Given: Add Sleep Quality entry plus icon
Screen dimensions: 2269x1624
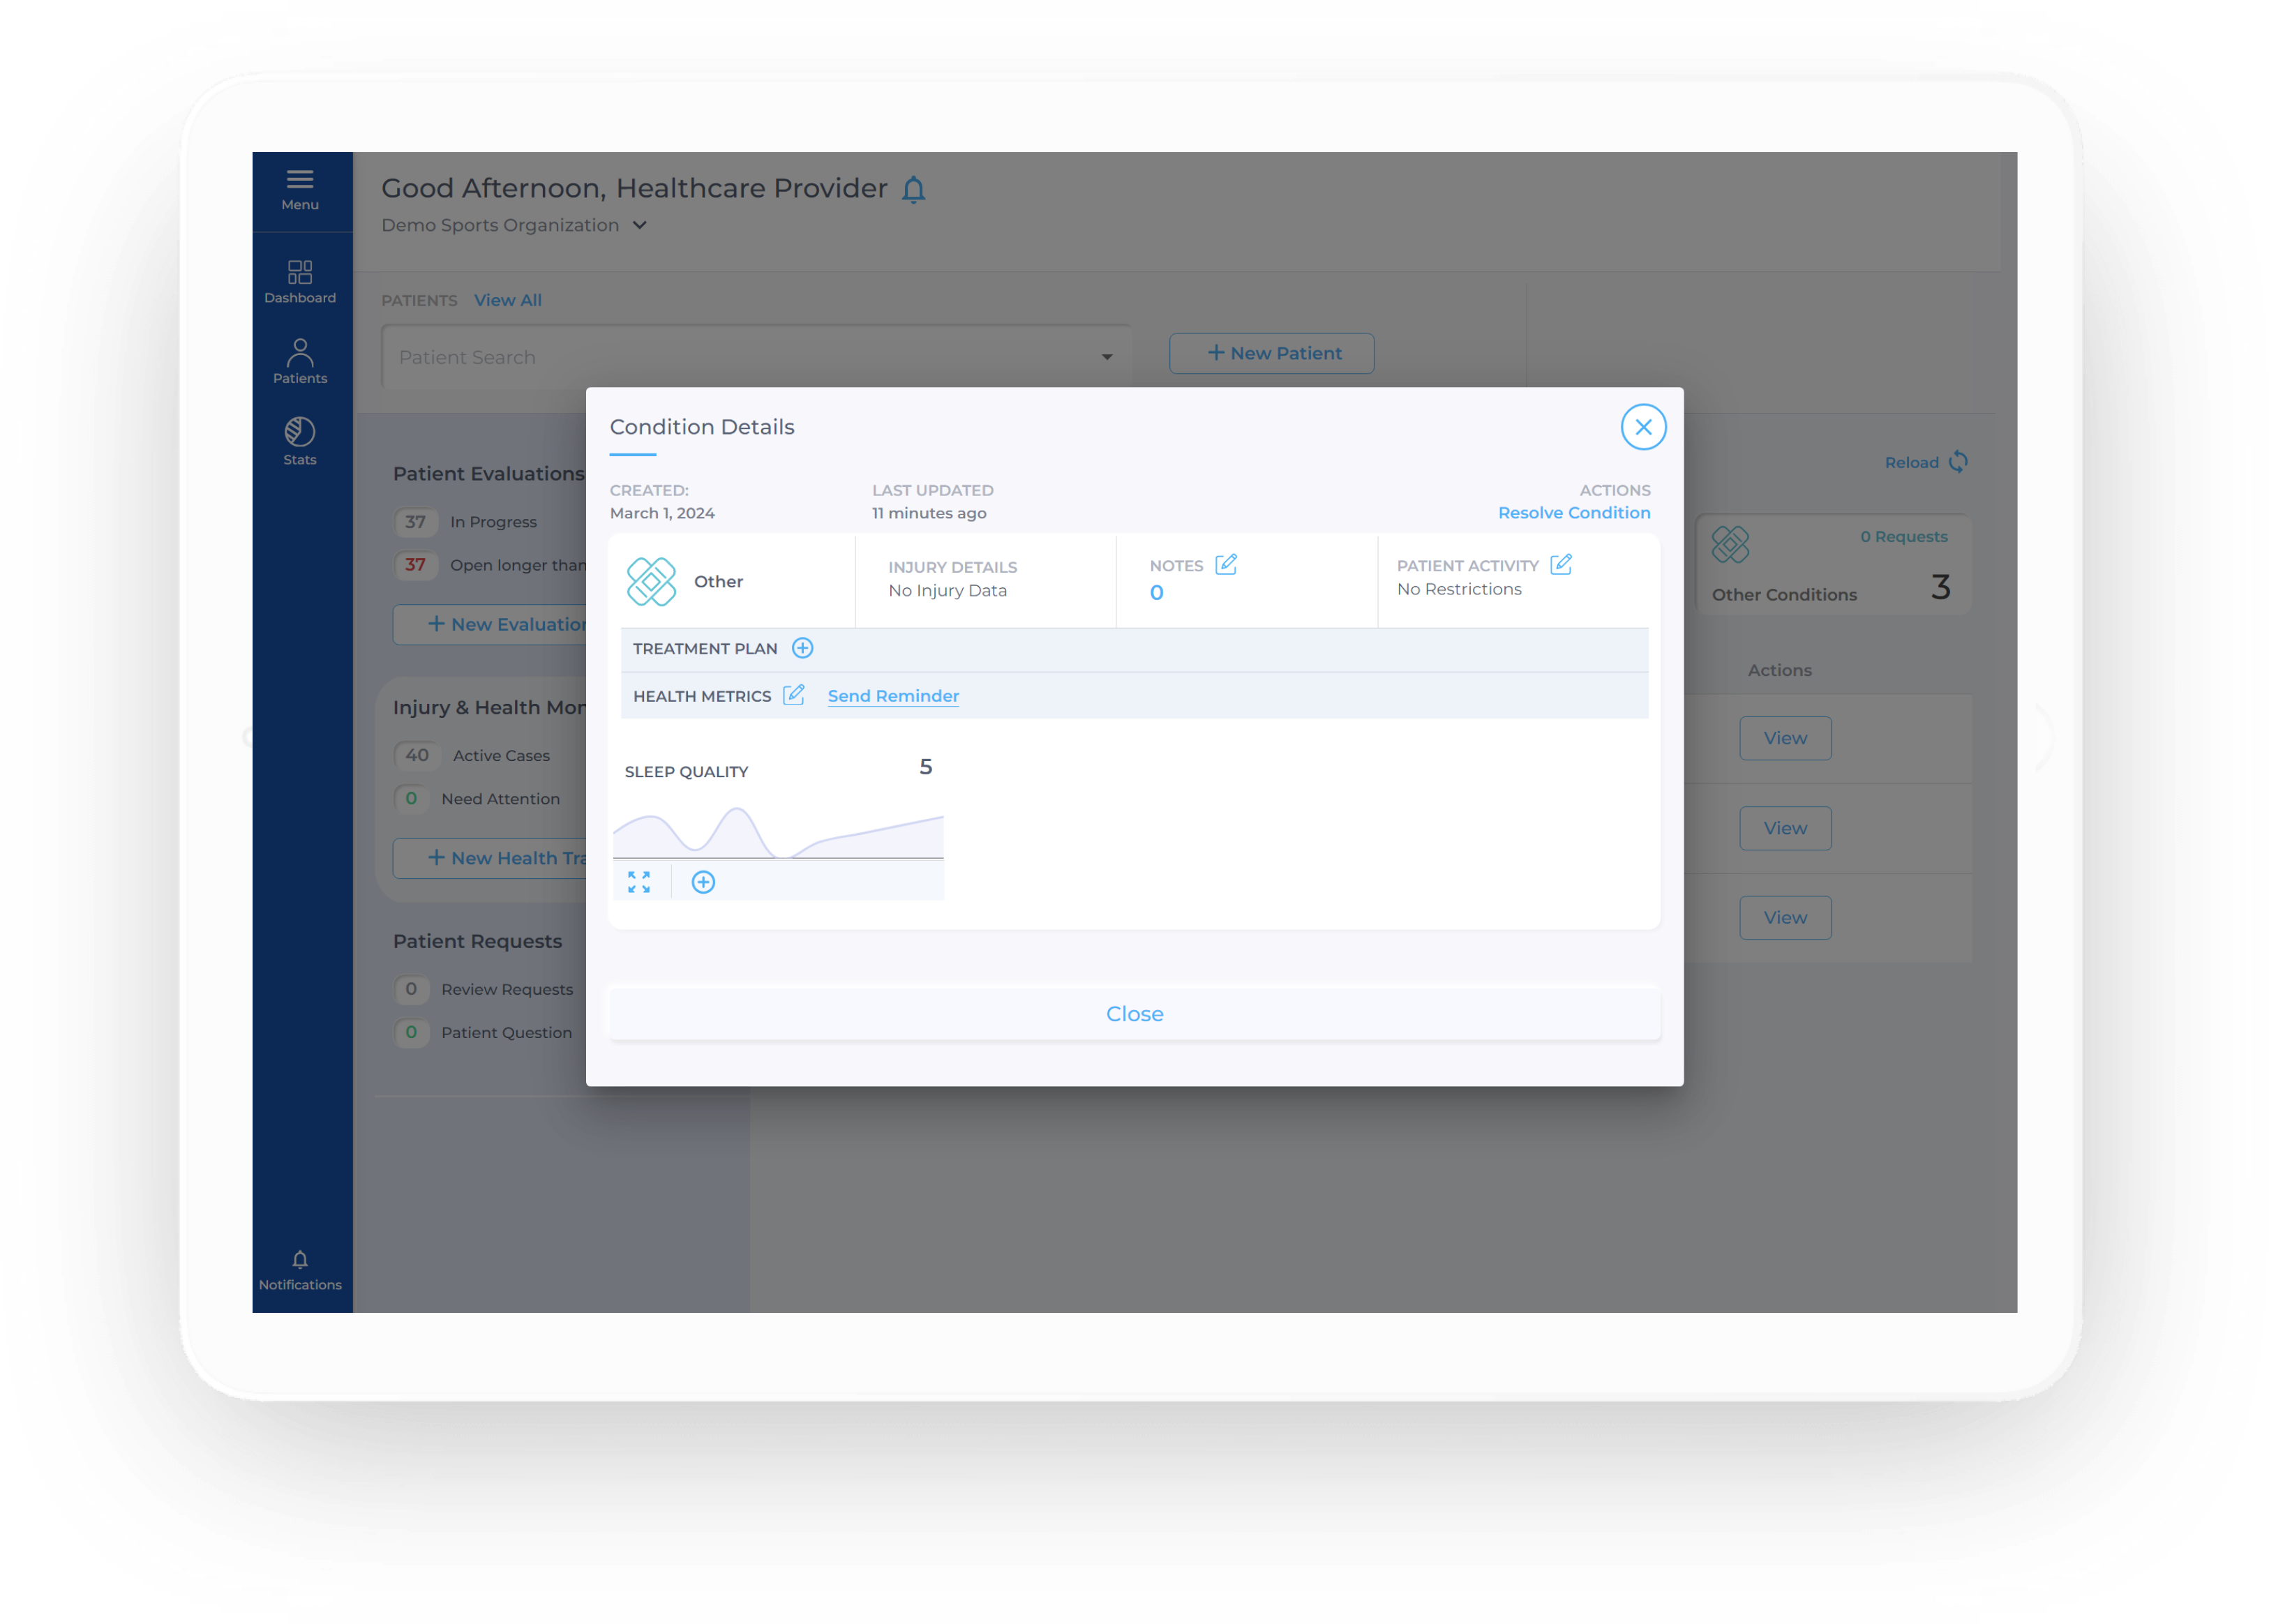Looking at the screenshot, I should 703,882.
